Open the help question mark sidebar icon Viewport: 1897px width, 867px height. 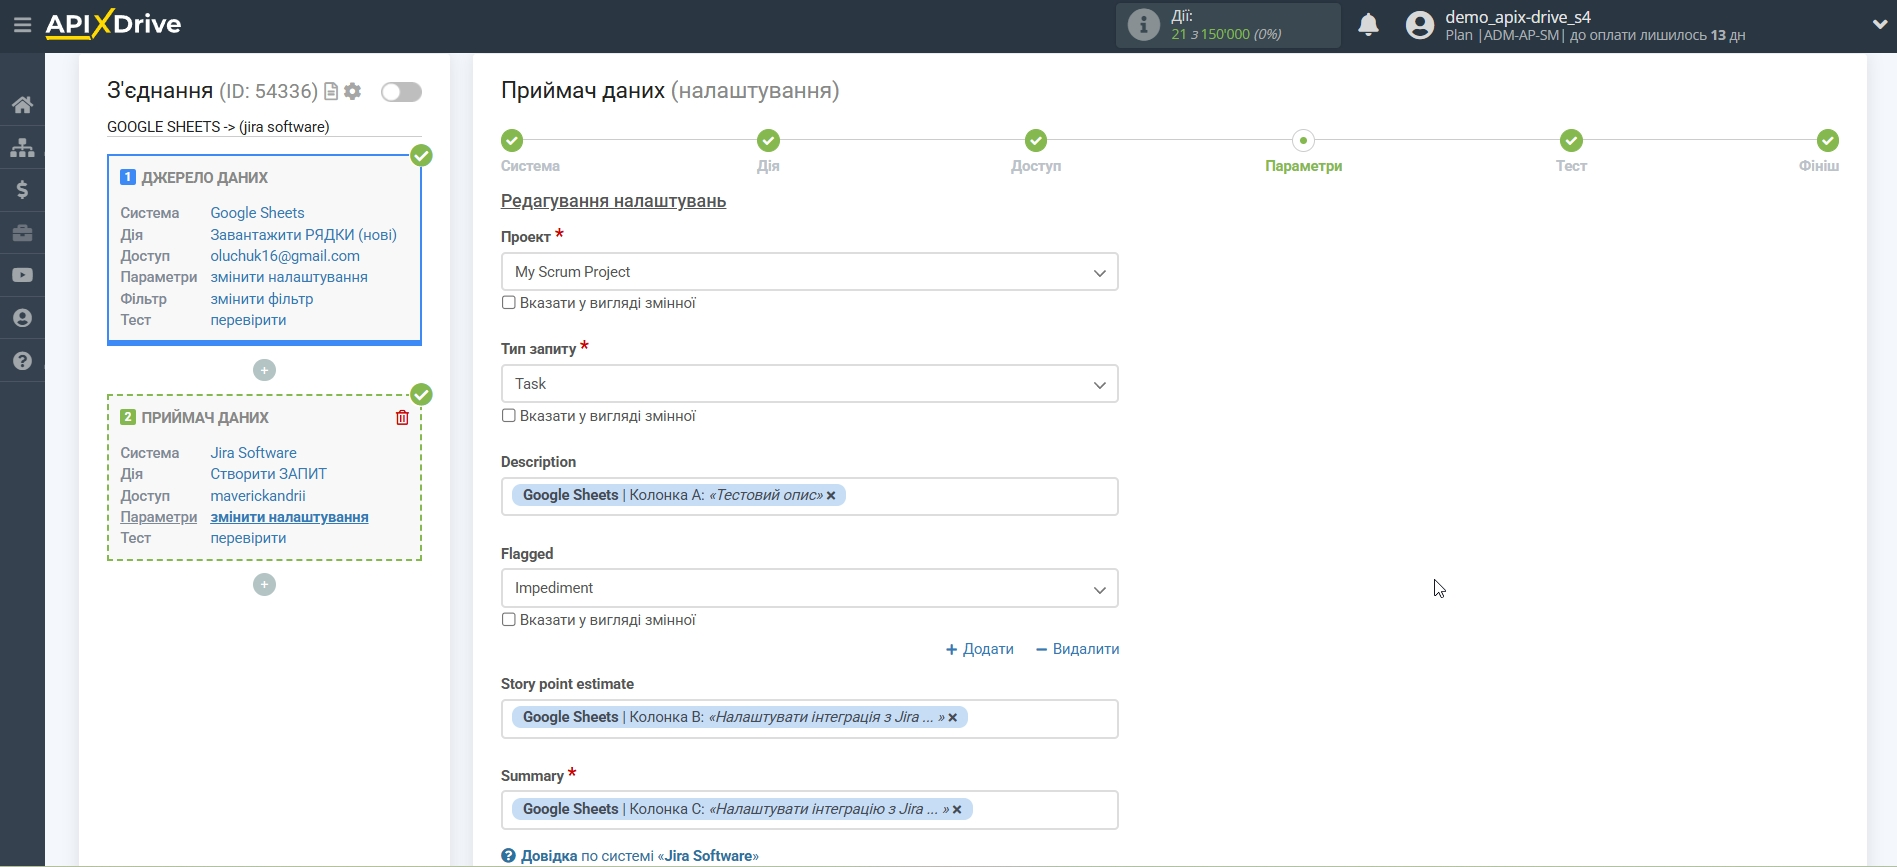pos(22,361)
